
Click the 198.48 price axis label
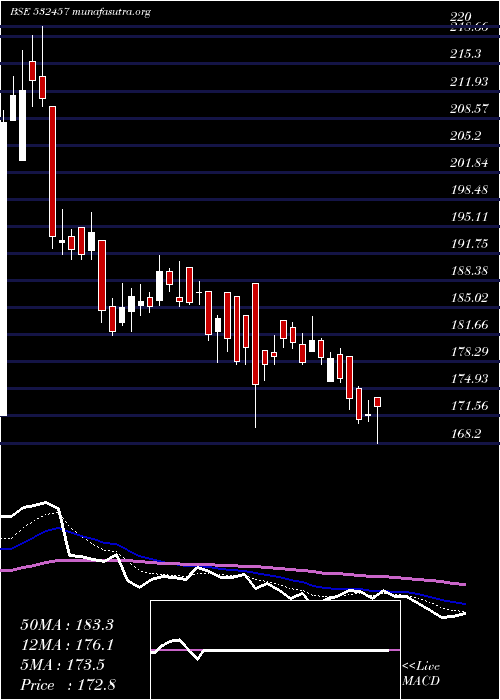coord(469,190)
